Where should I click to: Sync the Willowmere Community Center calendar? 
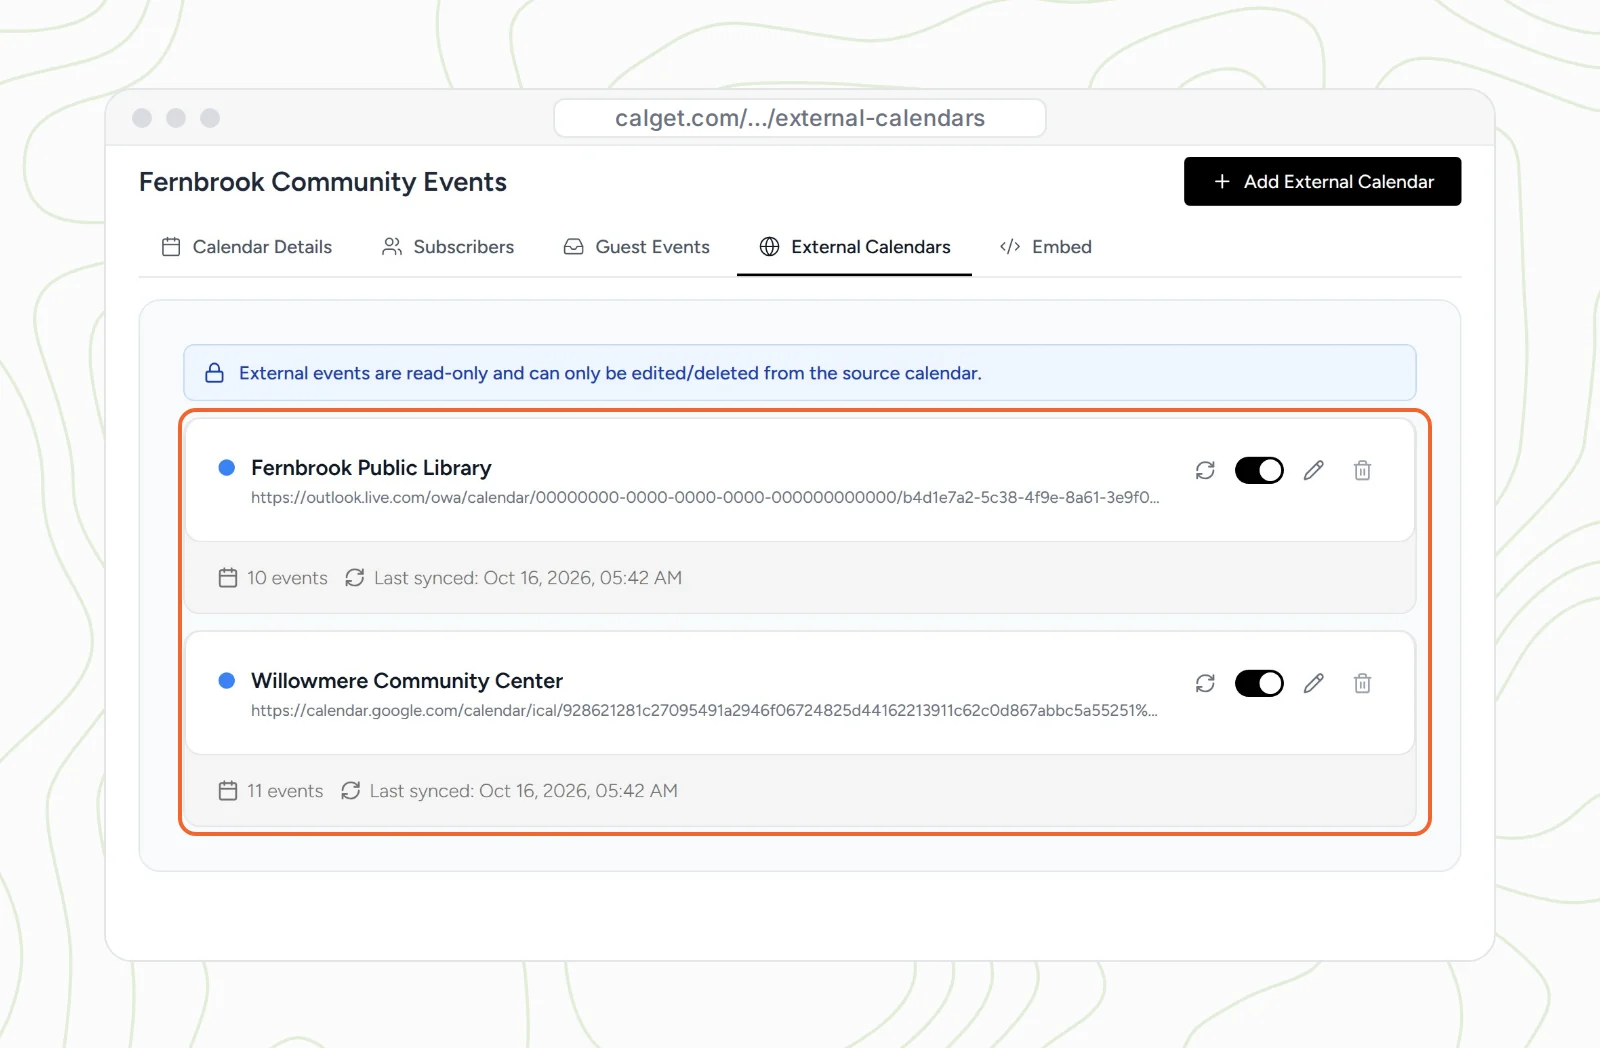click(1205, 683)
